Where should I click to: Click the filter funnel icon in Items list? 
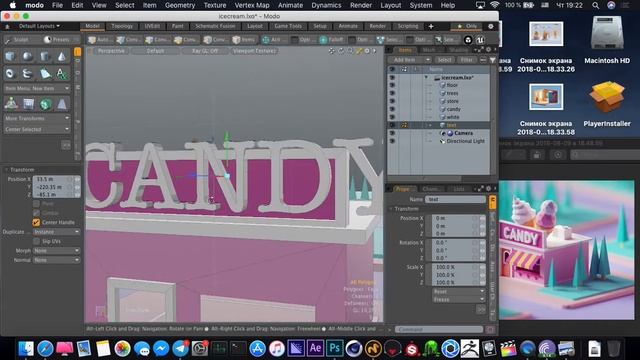493,60
